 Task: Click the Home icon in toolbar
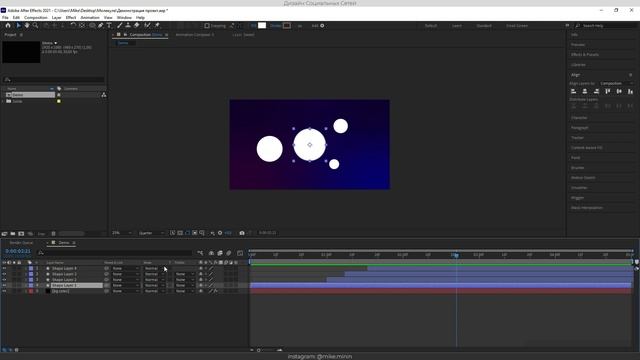coord(7,25)
